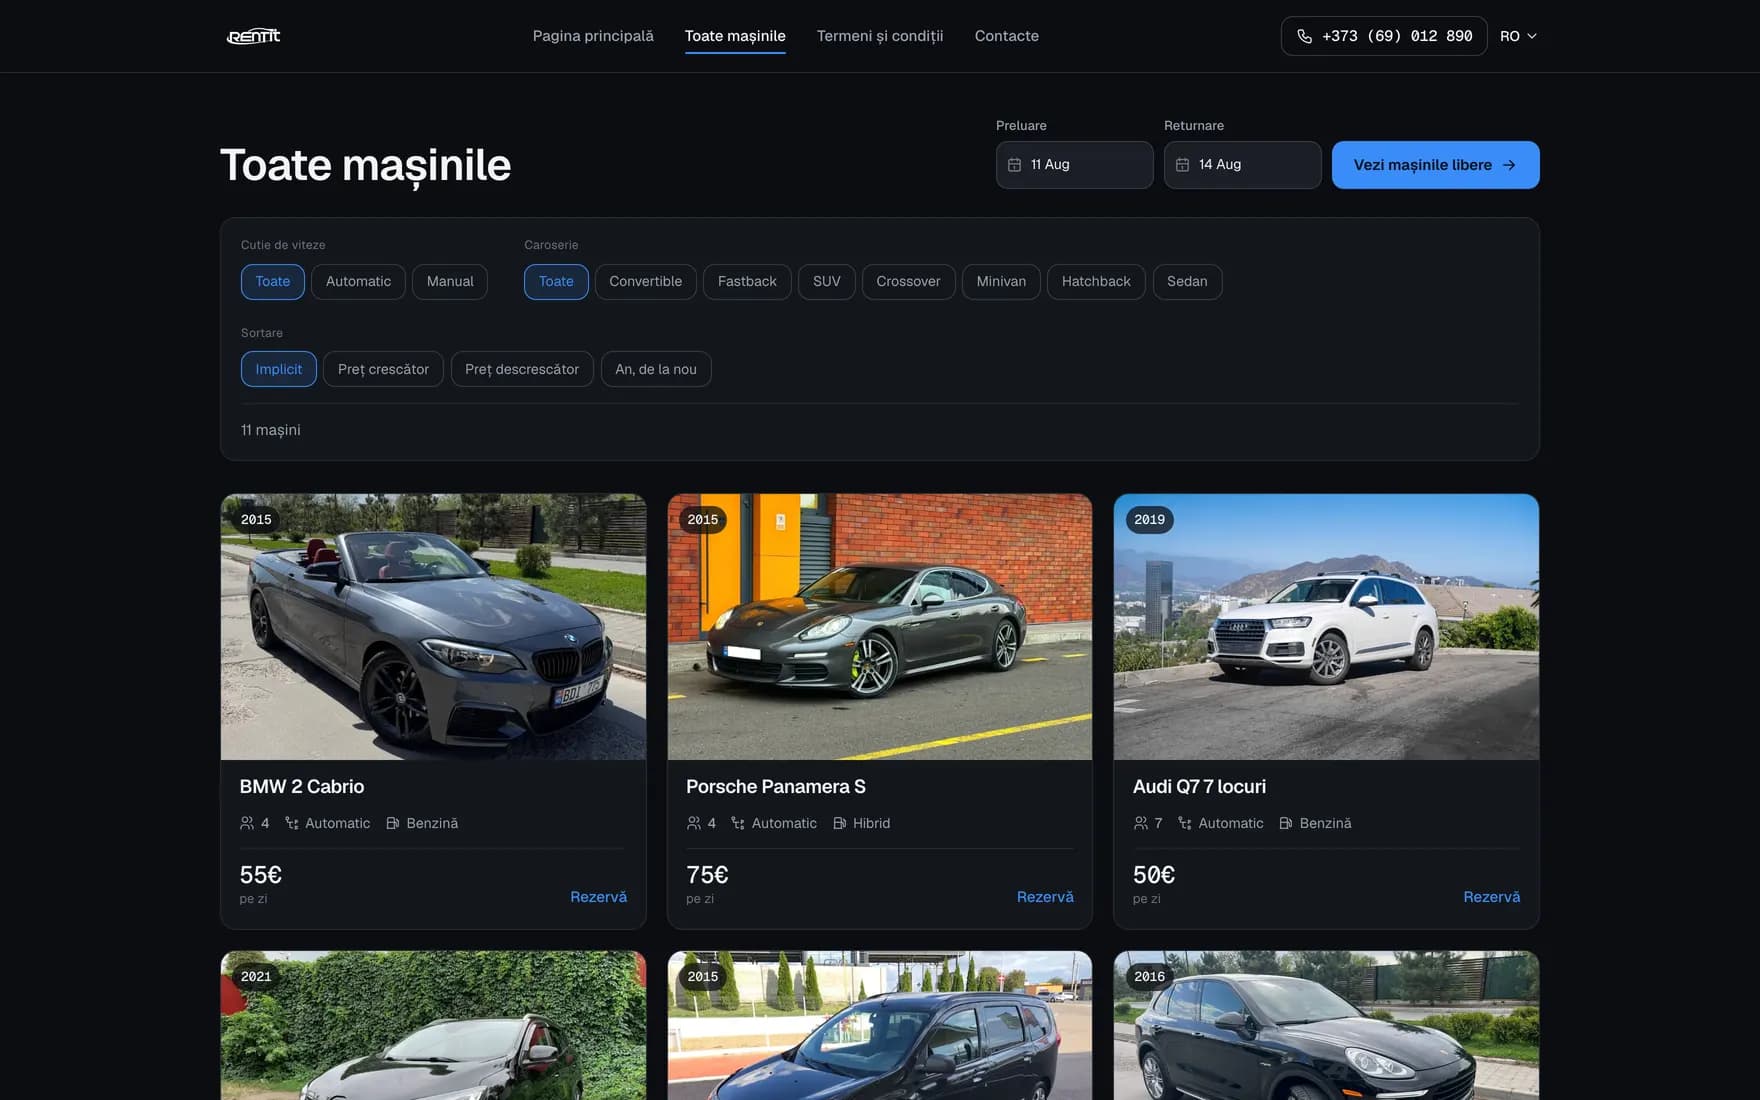Filter body type by Fastback
This screenshot has width=1760, height=1100.
[x=747, y=282]
